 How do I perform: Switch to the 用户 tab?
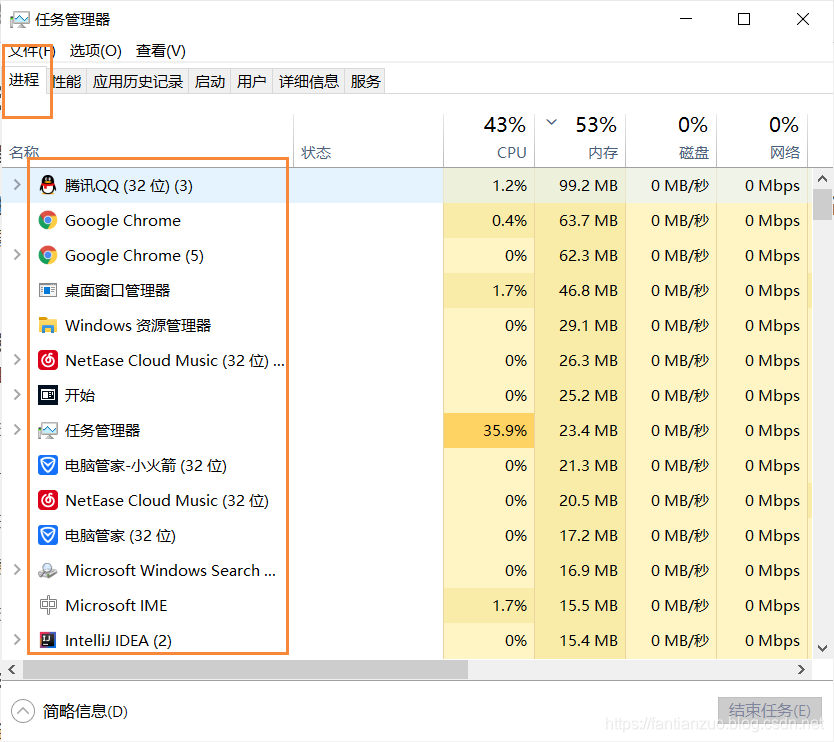252,81
